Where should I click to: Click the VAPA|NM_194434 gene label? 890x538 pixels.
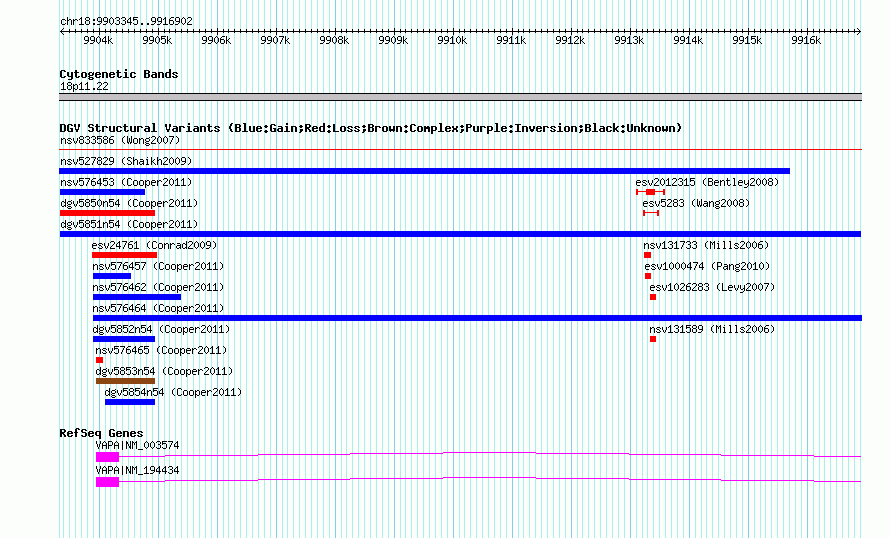(137, 470)
